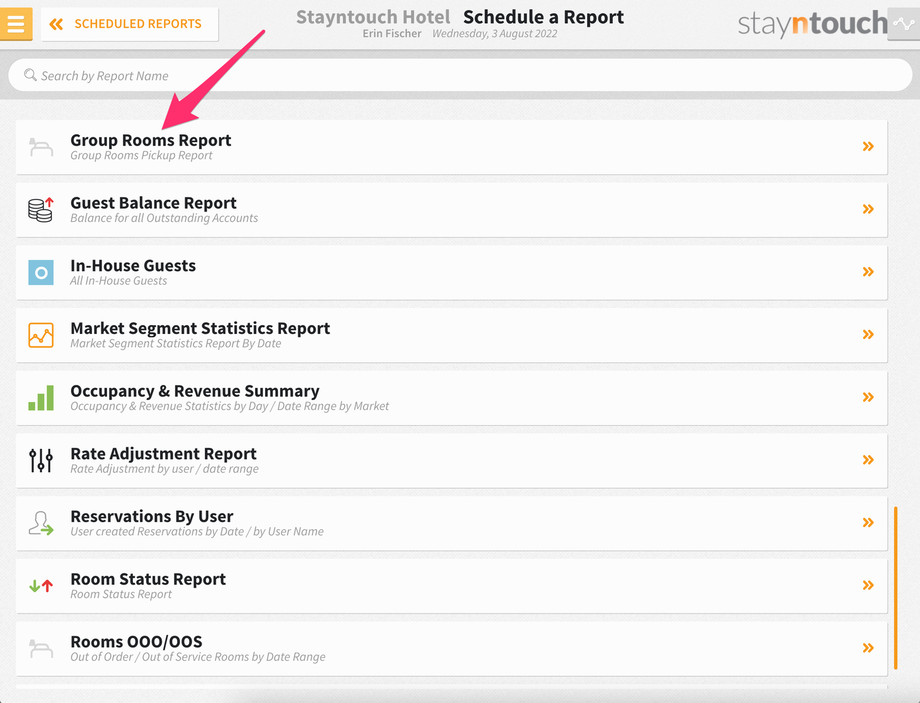Select the Group Rooms Report title
The image size is (920, 703).
tap(151, 140)
